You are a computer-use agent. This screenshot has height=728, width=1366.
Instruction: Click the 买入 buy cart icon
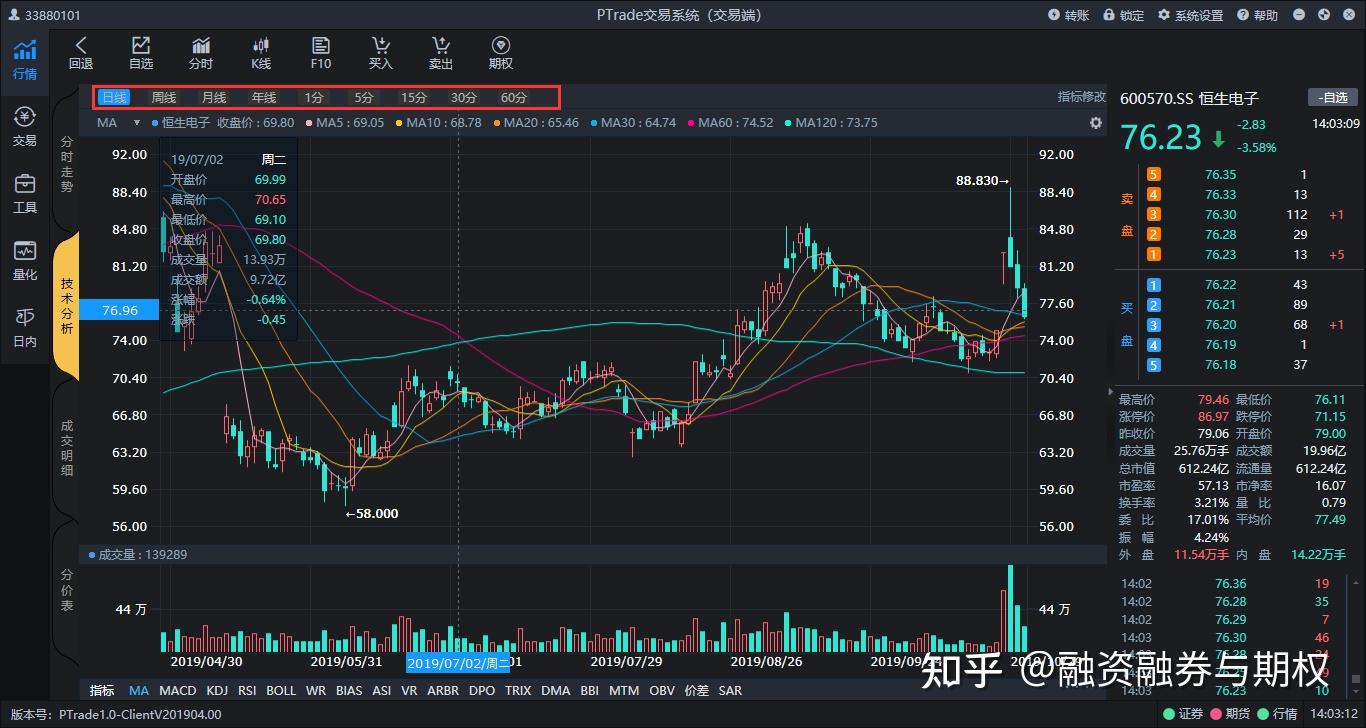(x=381, y=45)
